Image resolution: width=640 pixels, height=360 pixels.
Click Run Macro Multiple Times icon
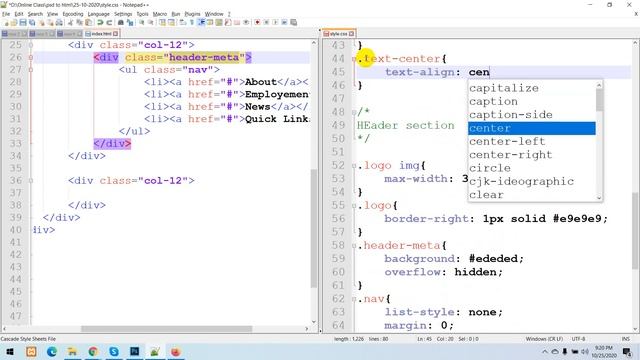click(284, 22)
